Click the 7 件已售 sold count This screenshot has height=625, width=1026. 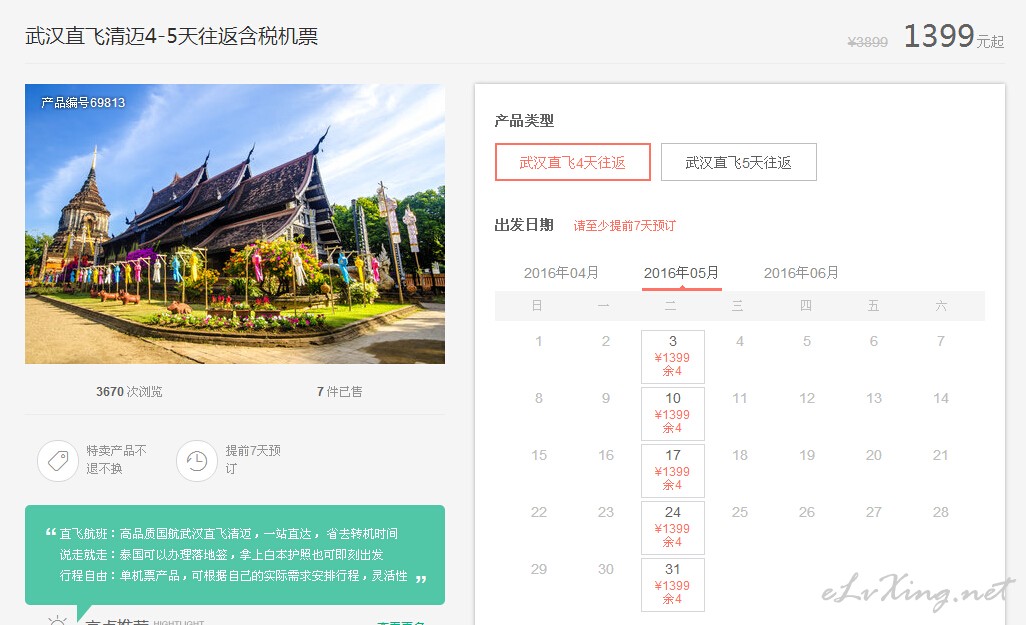pyautogui.click(x=340, y=391)
